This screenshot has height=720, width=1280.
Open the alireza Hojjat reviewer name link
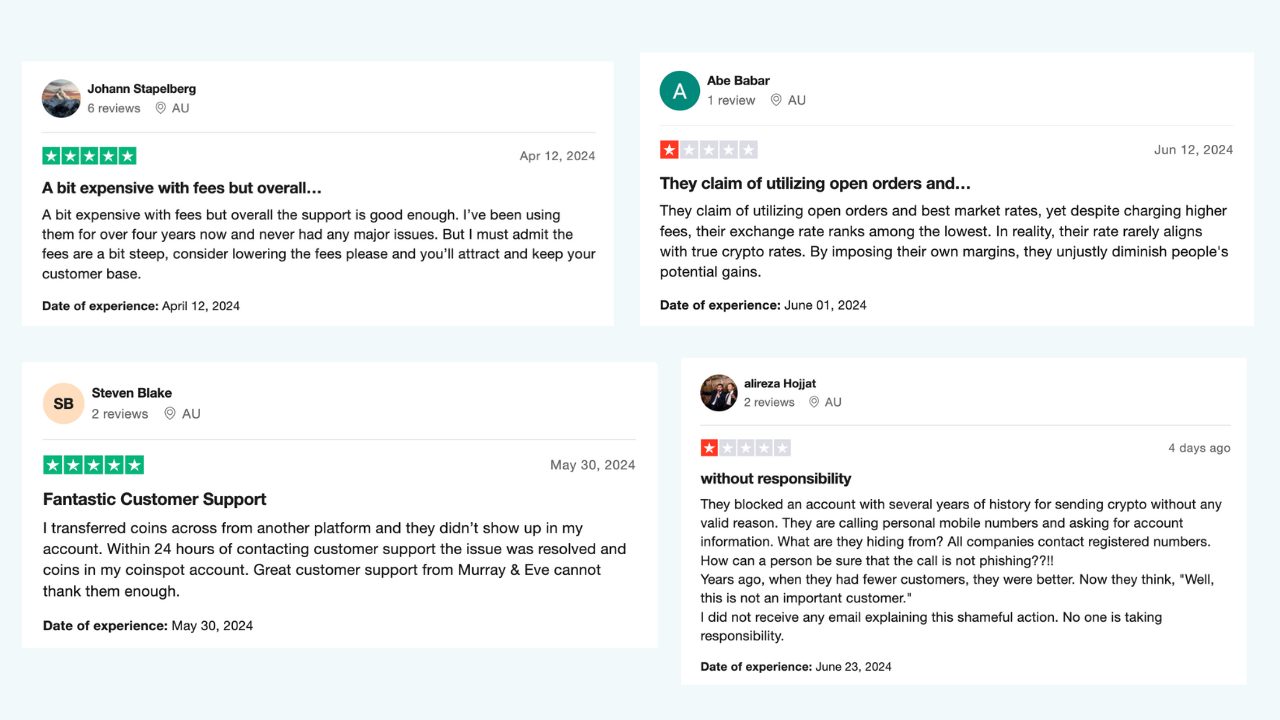click(x=780, y=384)
